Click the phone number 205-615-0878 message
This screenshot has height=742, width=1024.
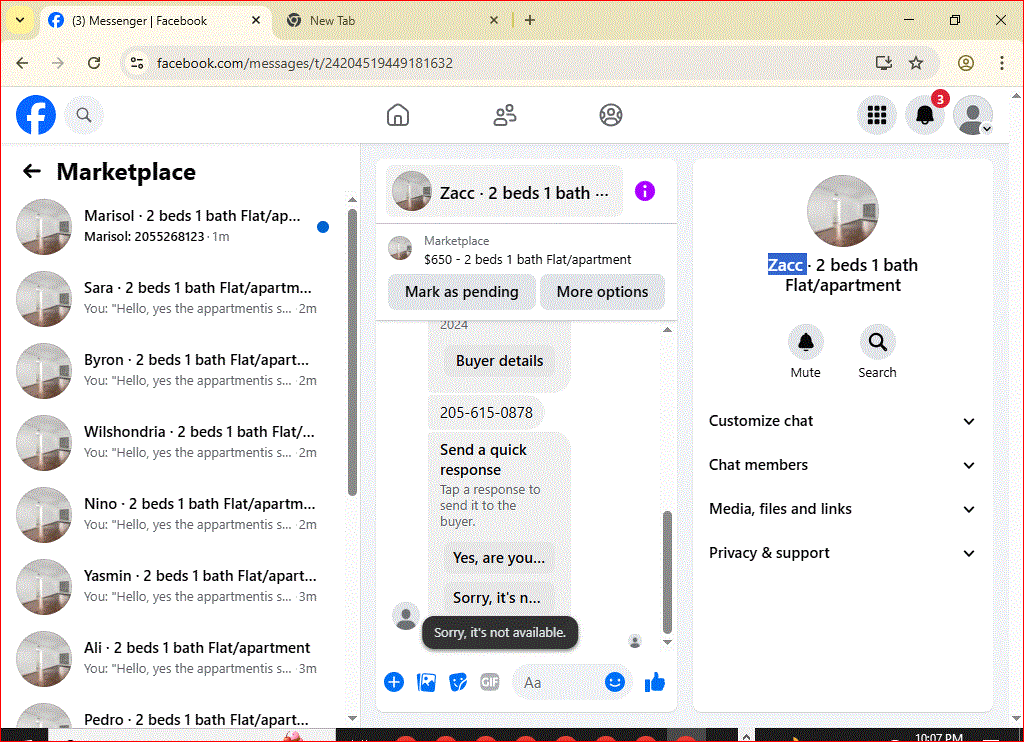[x=486, y=413]
